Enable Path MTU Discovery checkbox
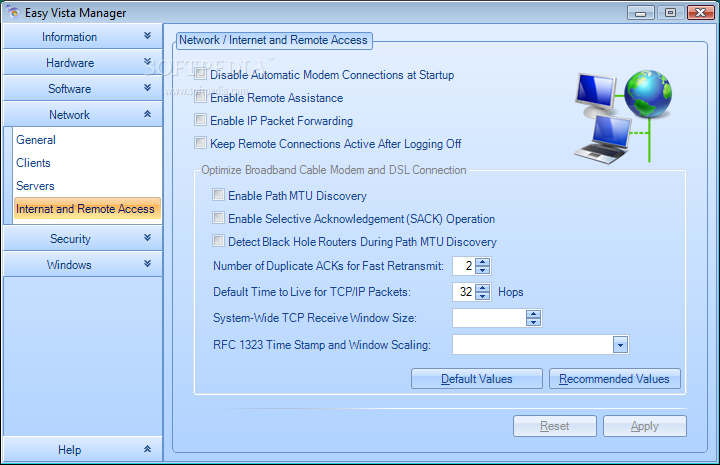Screen dimensions: 720x465 [x=218, y=195]
